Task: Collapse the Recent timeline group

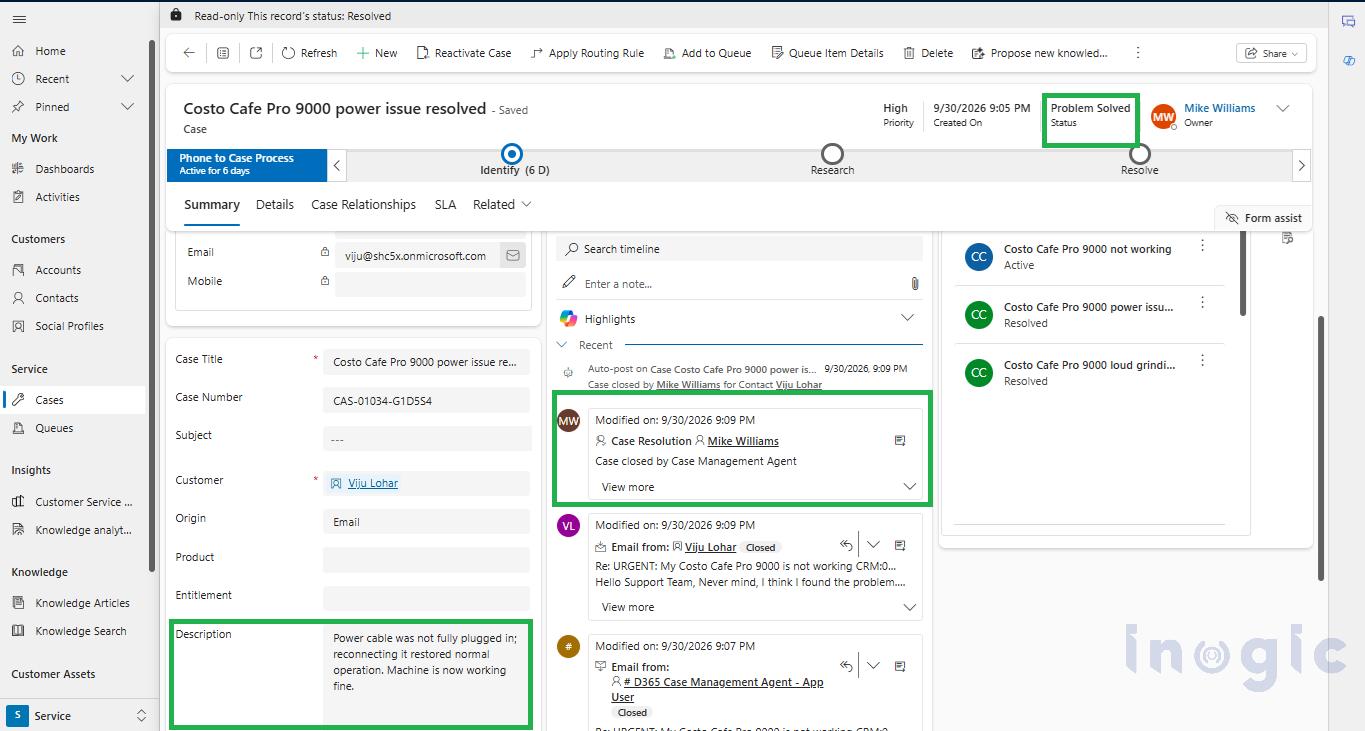Action: [x=563, y=345]
